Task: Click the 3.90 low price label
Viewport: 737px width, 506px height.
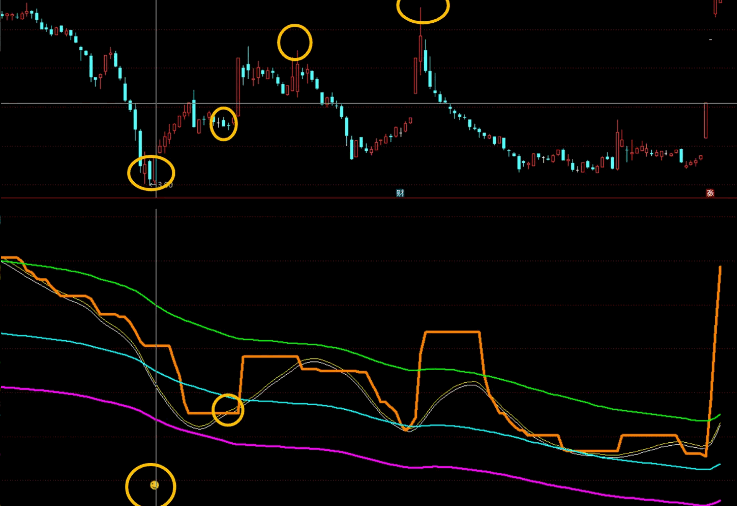Action: pos(165,185)
